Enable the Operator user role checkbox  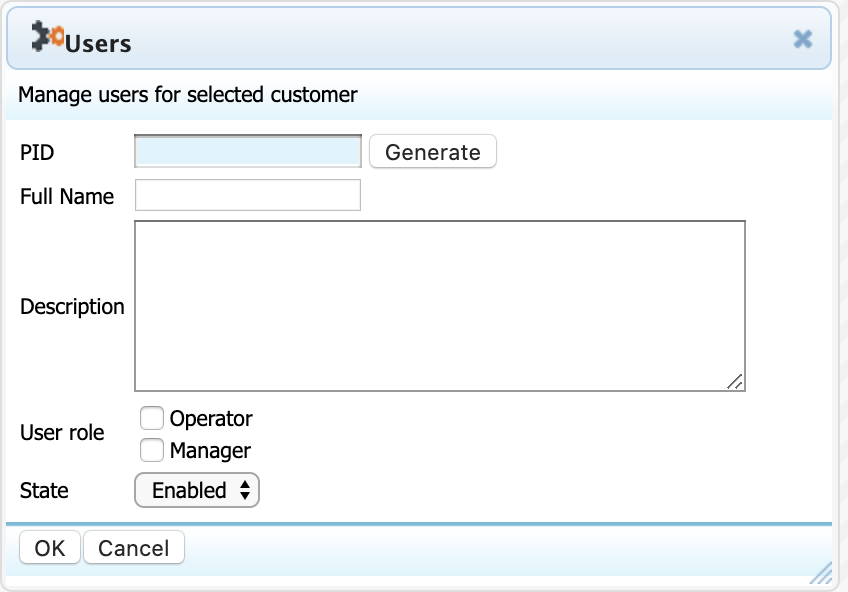(x=152, y=418)
